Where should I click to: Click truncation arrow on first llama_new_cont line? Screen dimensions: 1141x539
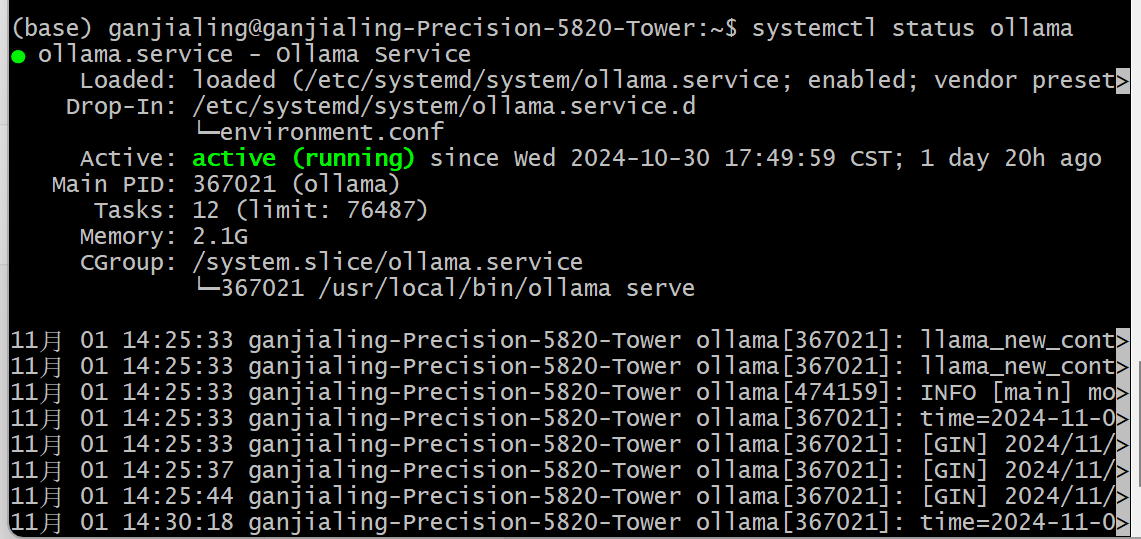[1123, 340]
